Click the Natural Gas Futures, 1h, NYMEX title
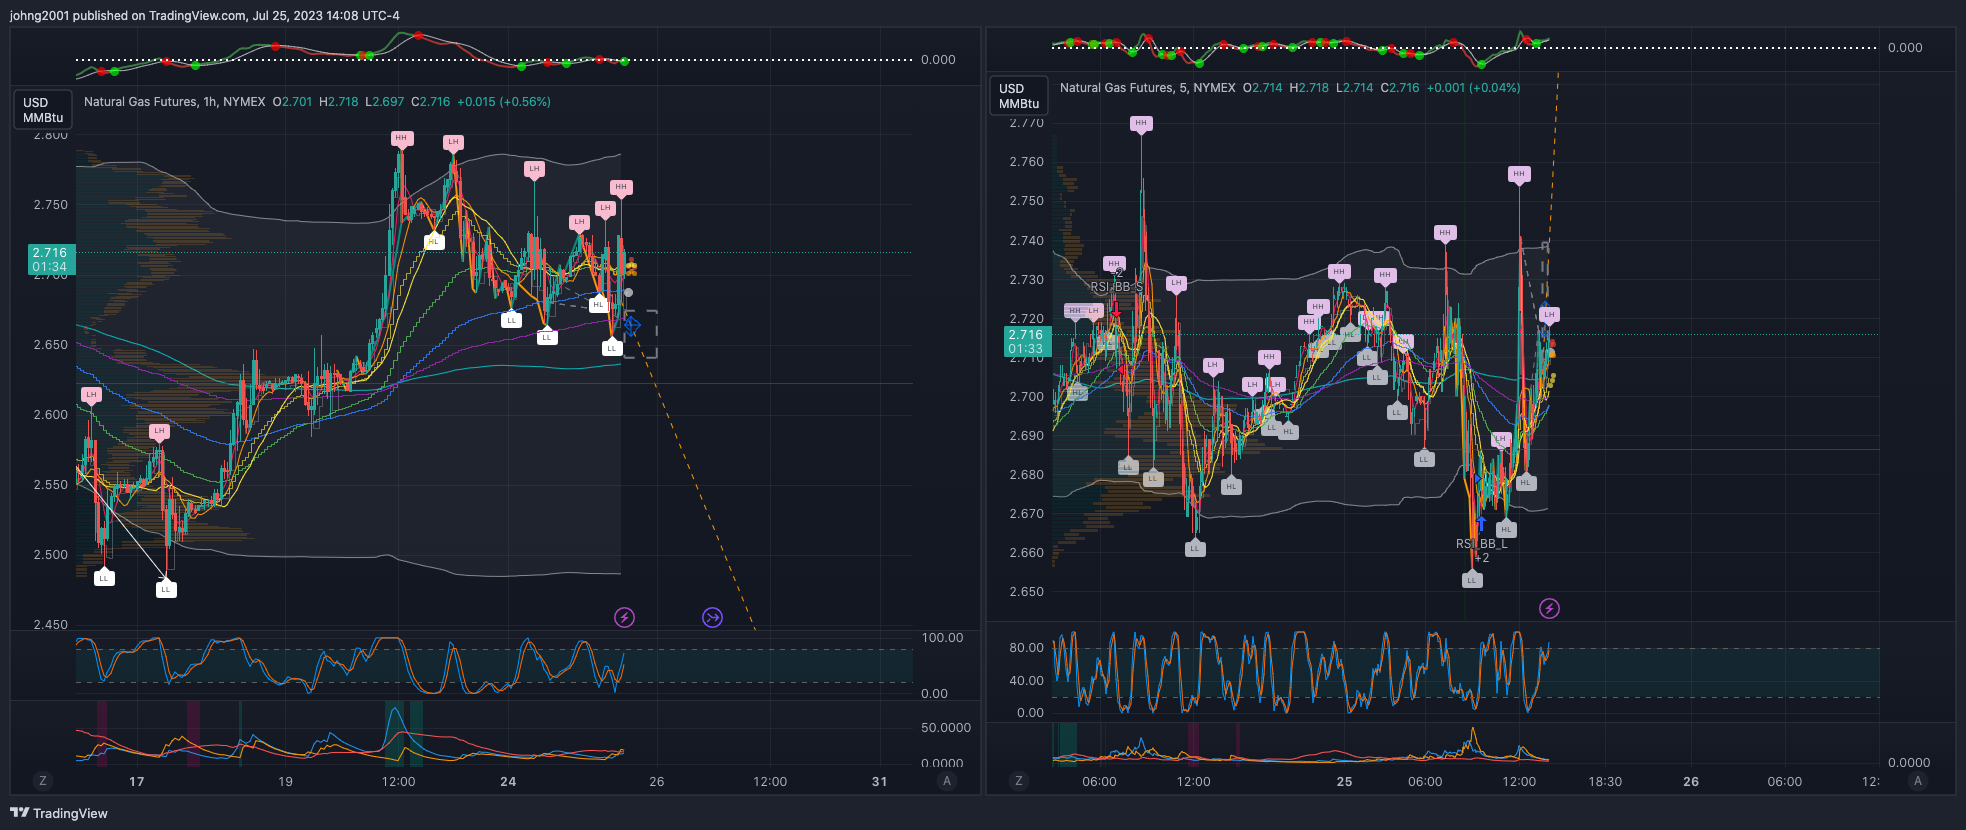This screenshot has height=830, width=1966. tap(175, 102)
